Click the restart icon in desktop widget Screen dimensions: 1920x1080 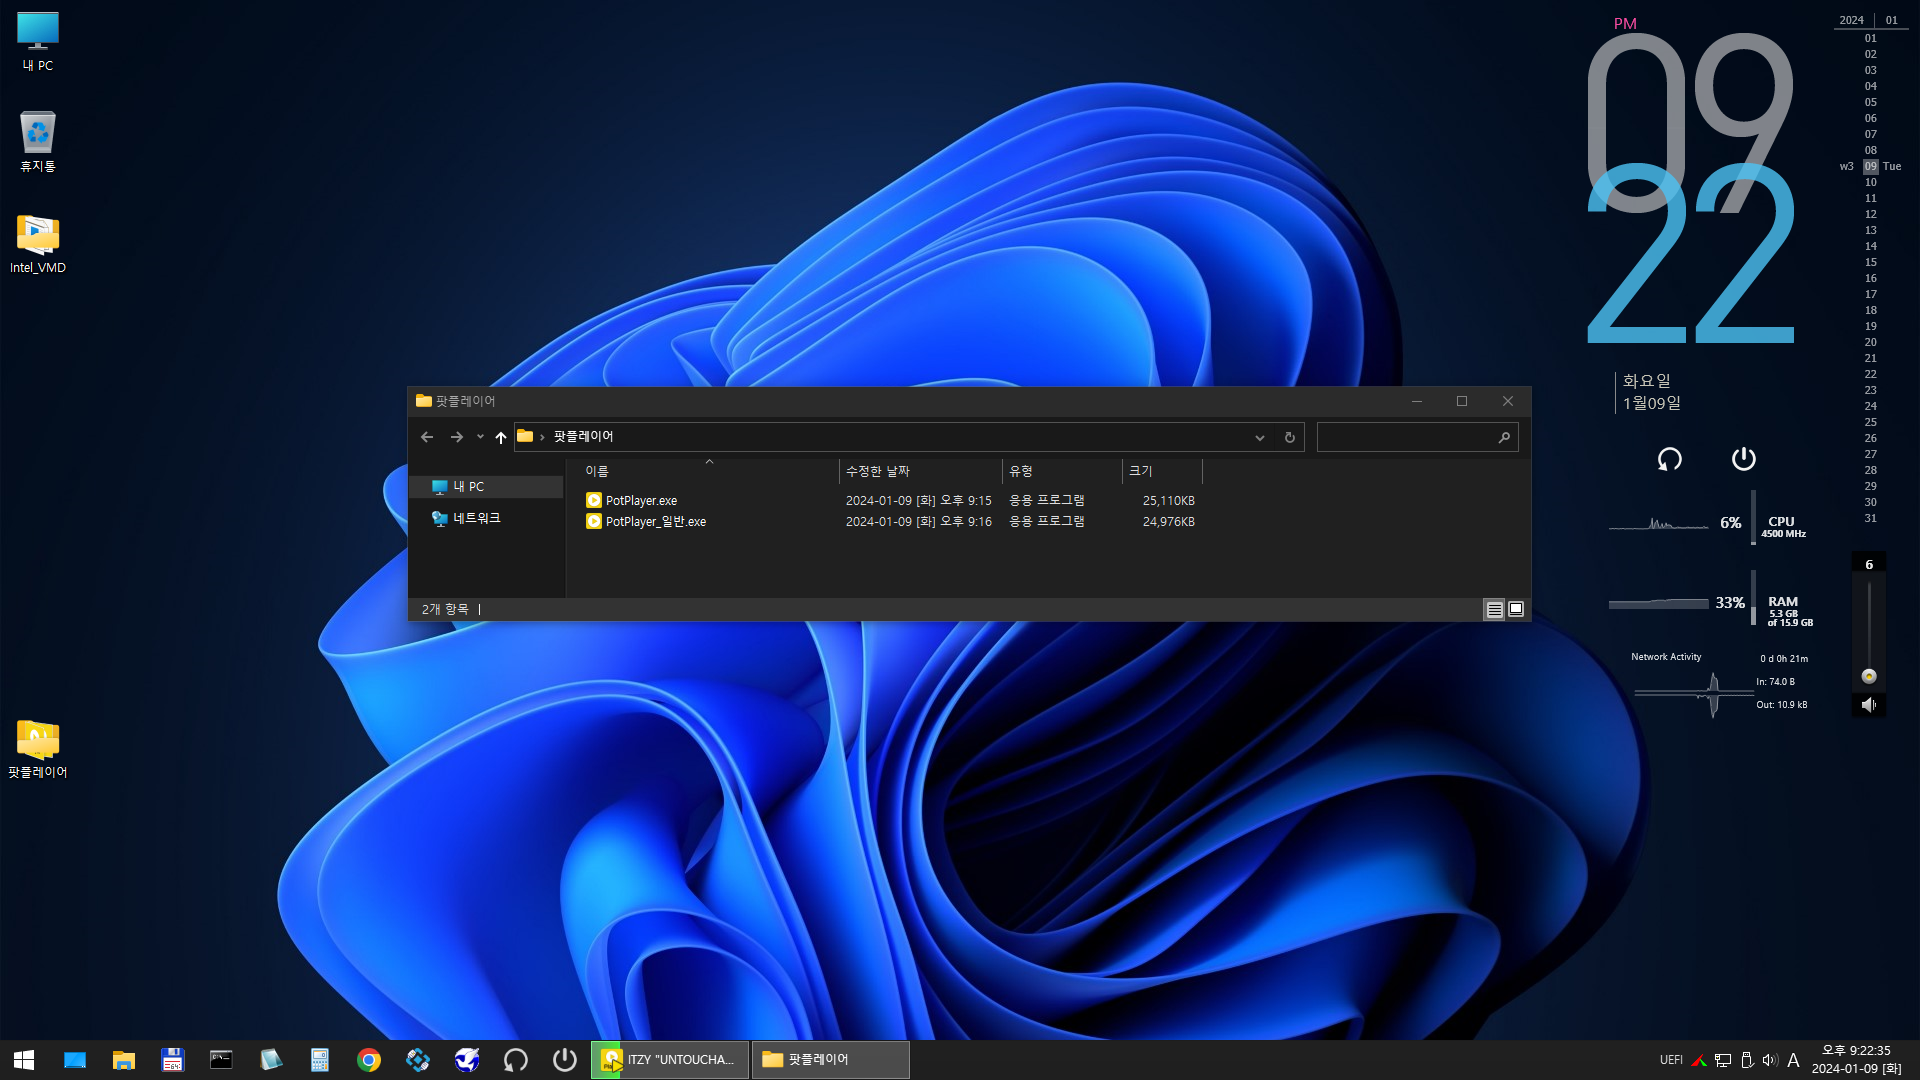click(1669, 459)
